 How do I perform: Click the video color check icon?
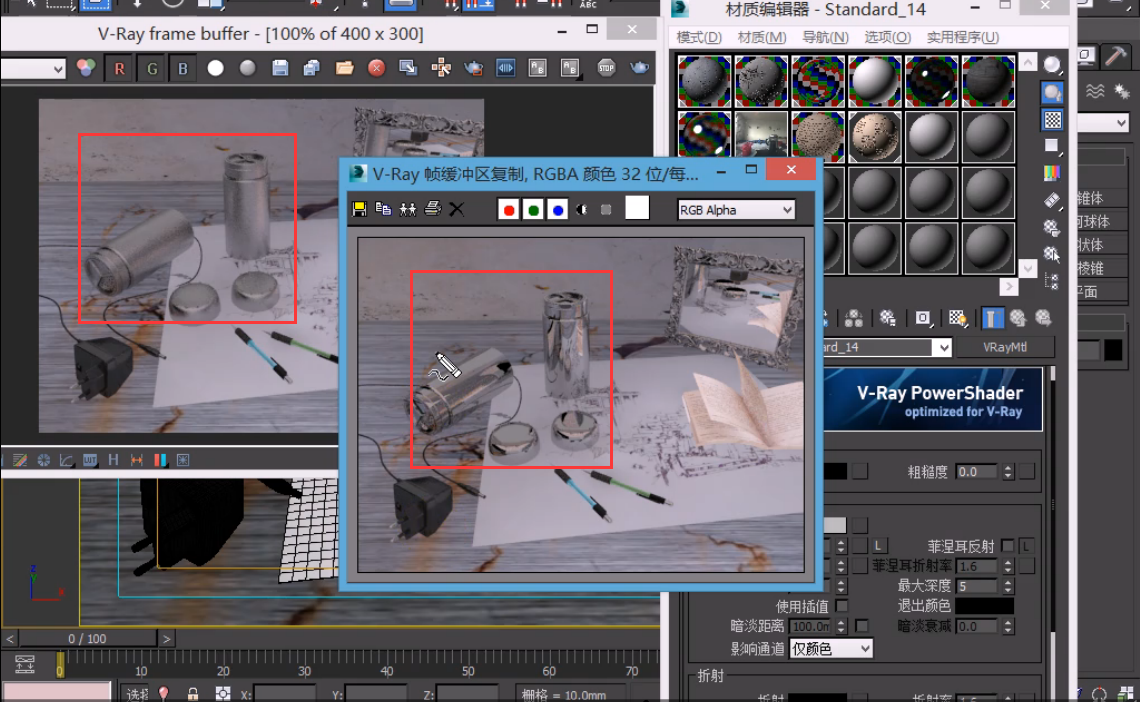tap(1052, 173)
